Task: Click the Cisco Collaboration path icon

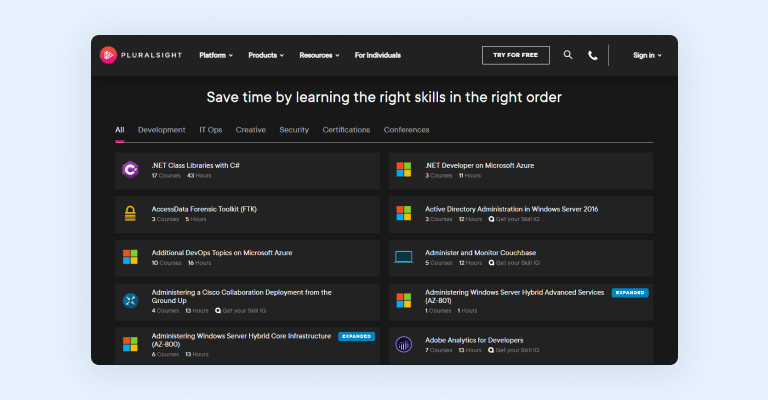Action: pos(130,301)
